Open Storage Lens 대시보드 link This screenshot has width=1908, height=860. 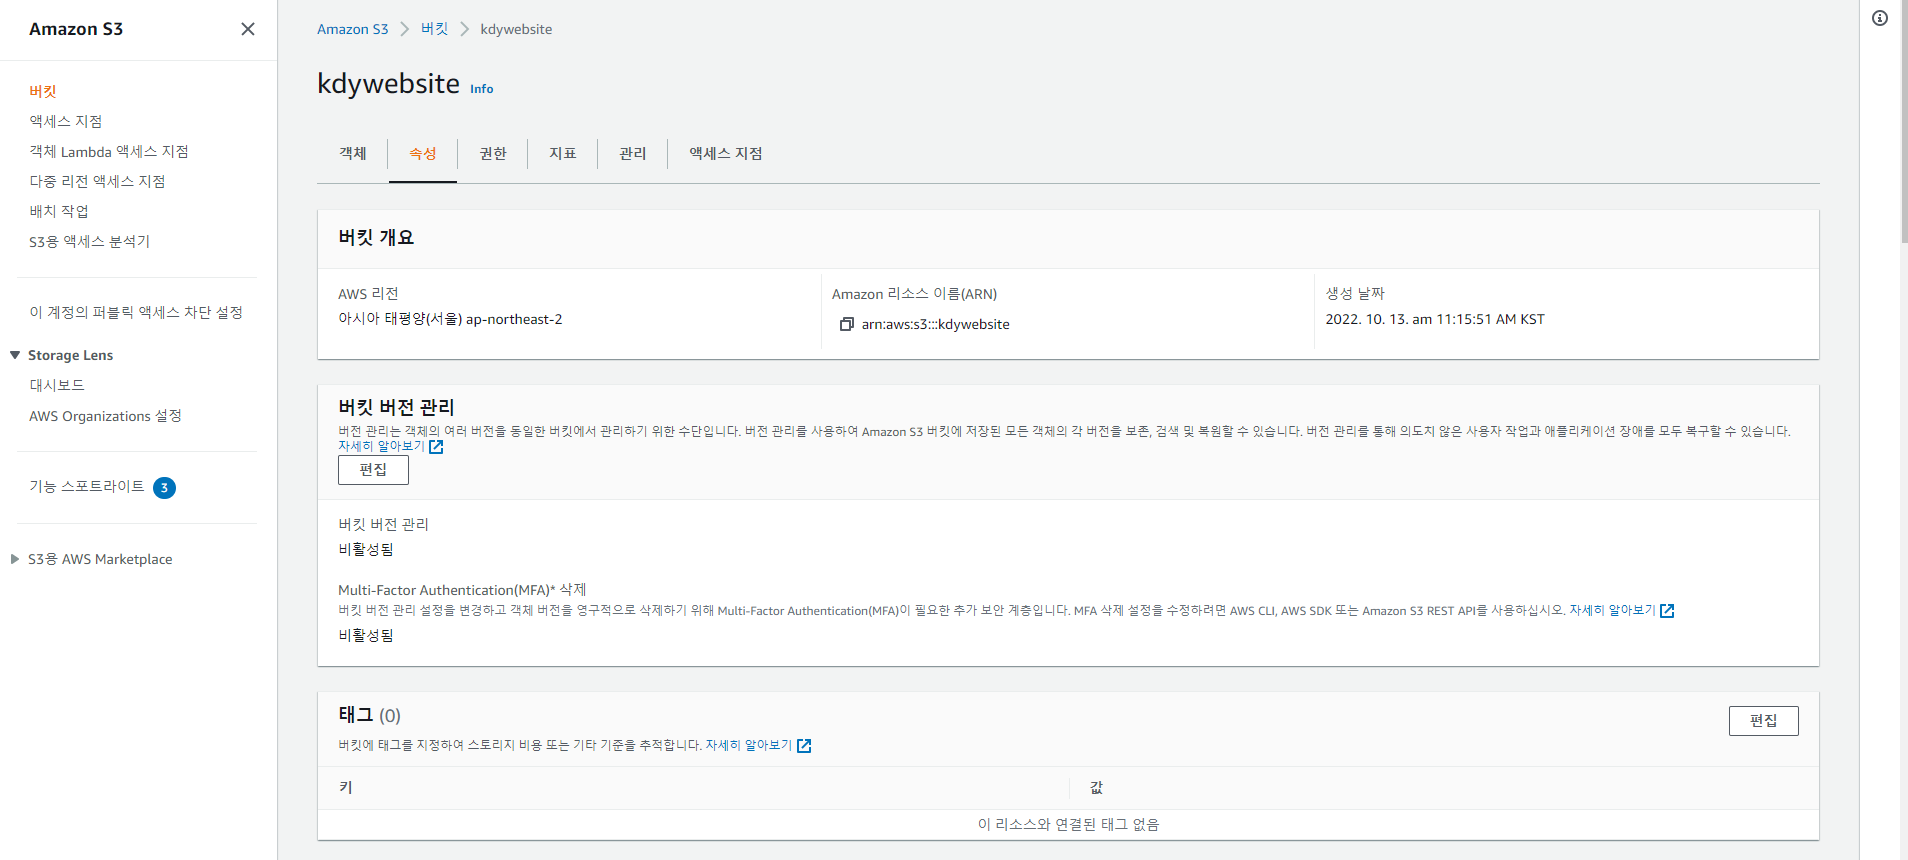pyautogui.click(x=57, y=385)
